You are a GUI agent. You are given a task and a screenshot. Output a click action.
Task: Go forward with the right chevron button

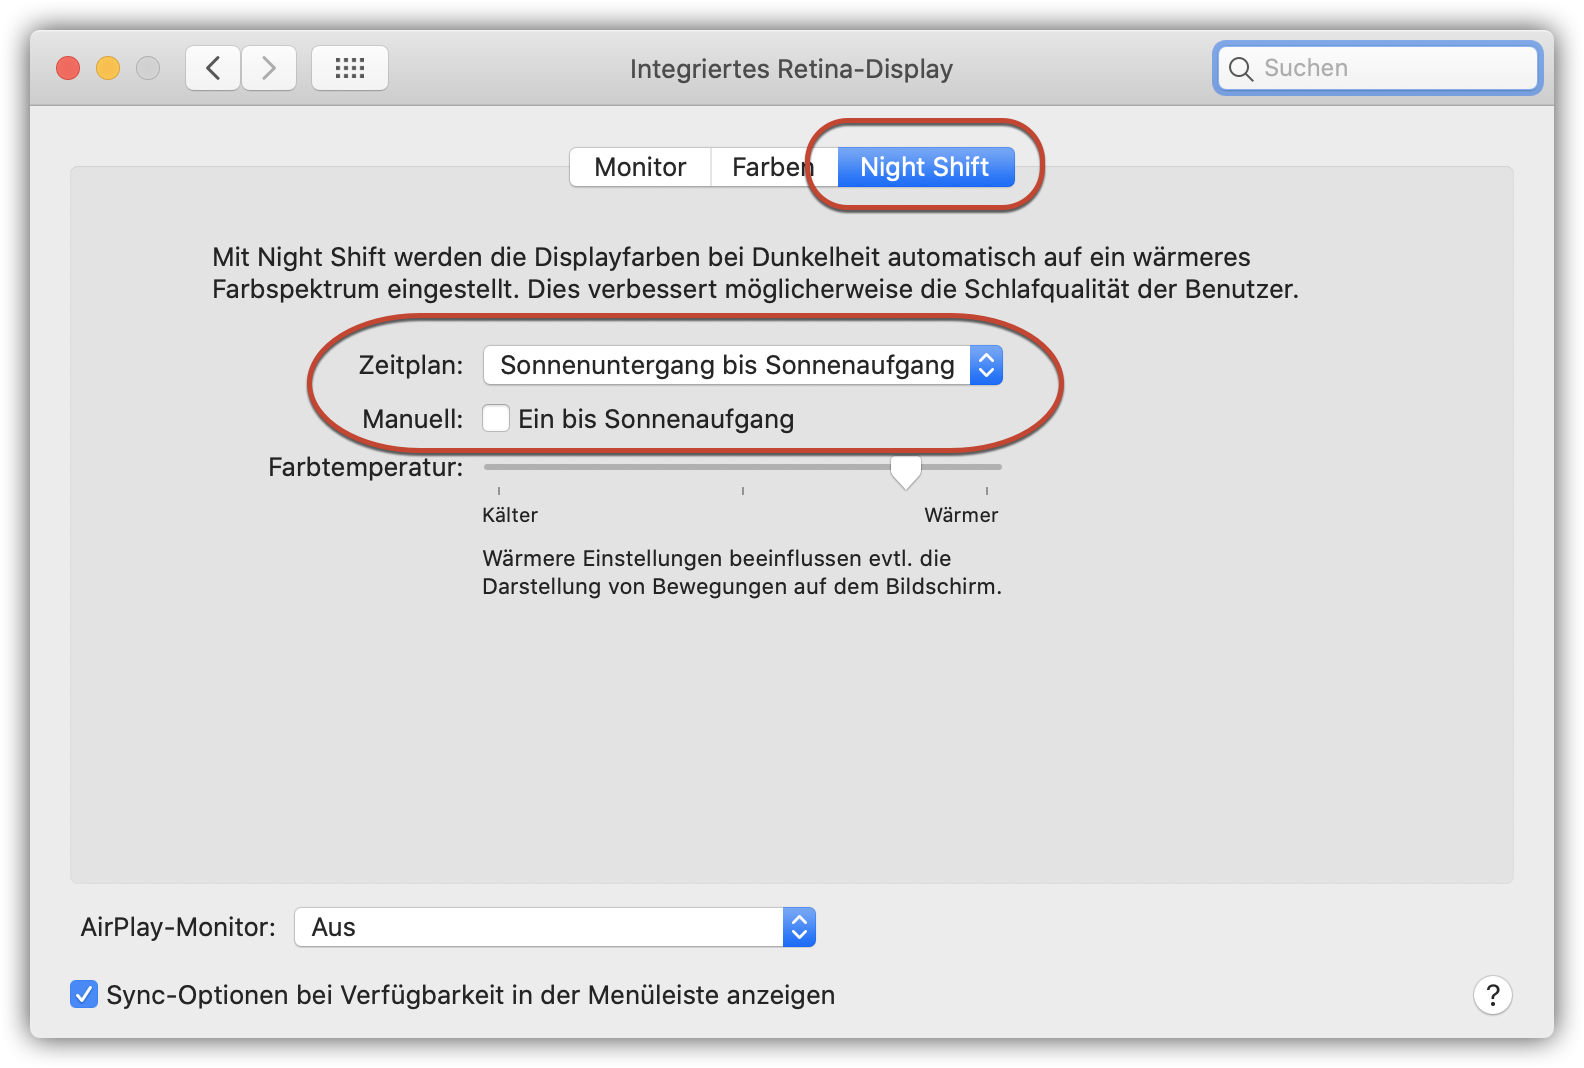point(269,68)
